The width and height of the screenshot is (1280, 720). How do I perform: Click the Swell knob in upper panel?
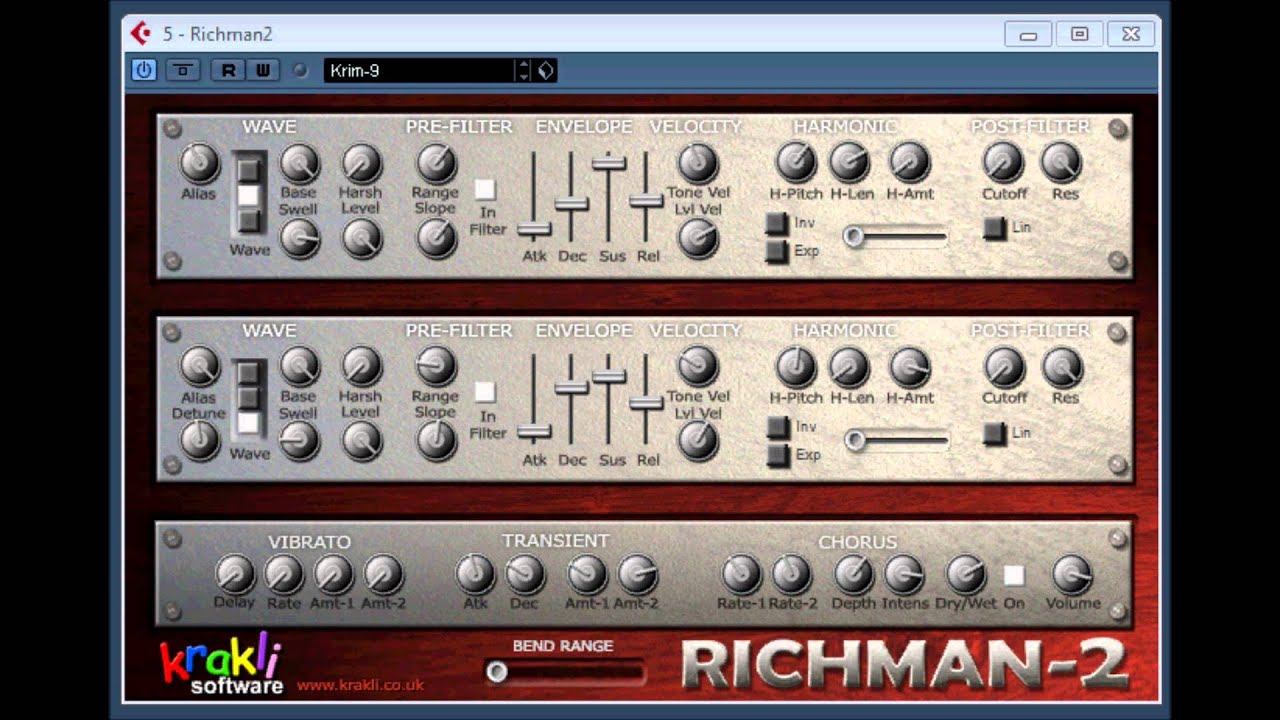coord(299,238)
